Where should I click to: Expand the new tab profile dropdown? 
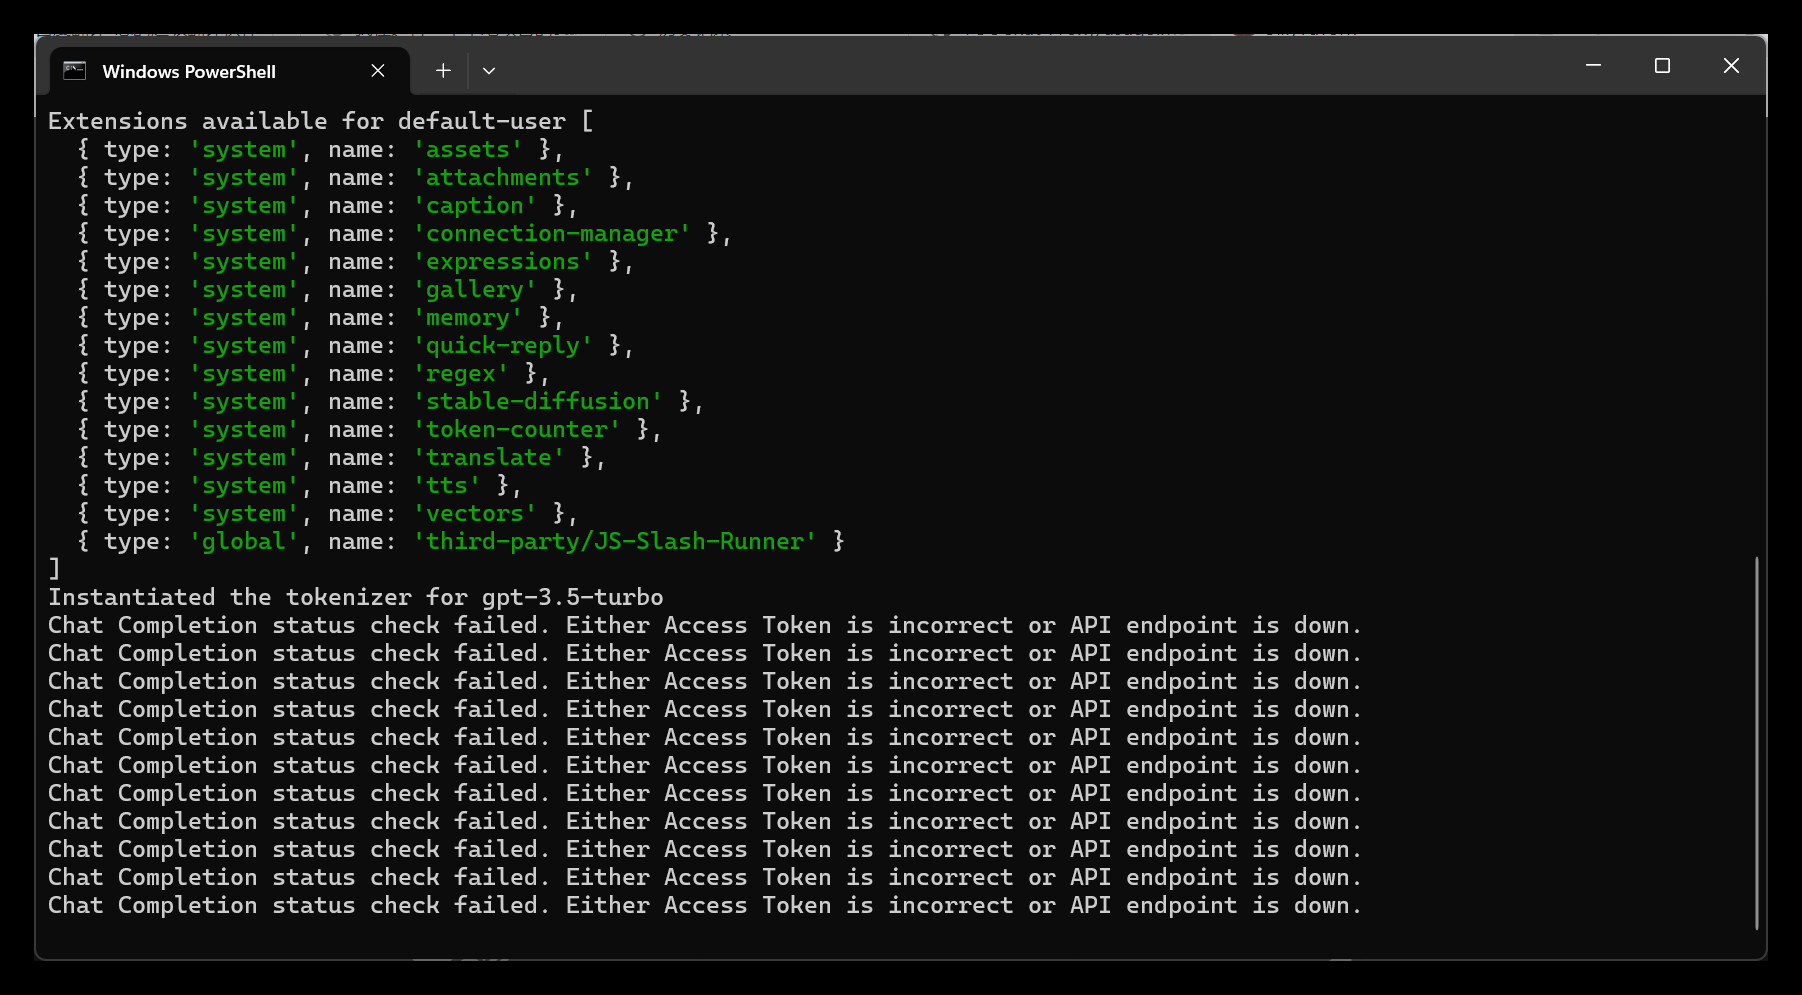click(489, 71)
